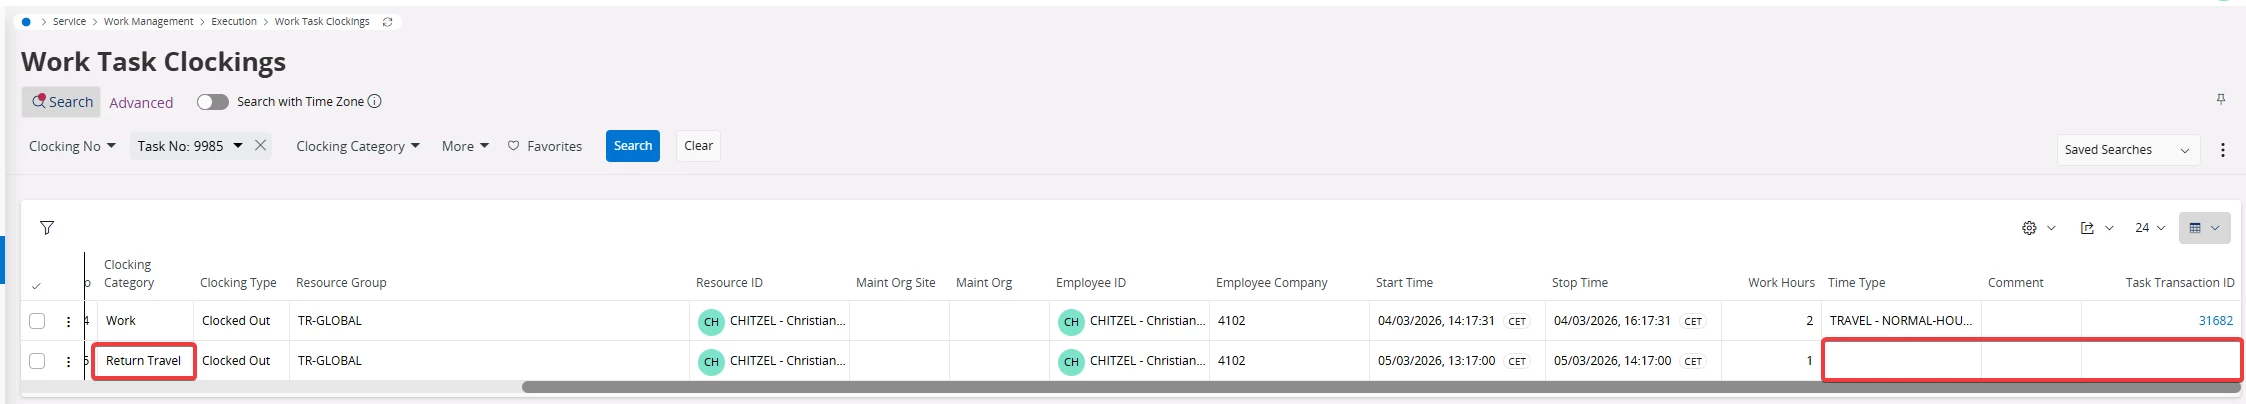The width and height of the screenshot is (2246, 404).
Task: Open row actions for the Work row
Action: 68,322
